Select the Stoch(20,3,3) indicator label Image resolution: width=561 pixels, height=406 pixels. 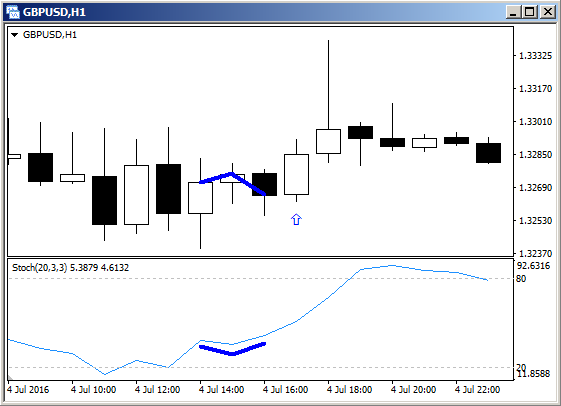tap(39, 268)
